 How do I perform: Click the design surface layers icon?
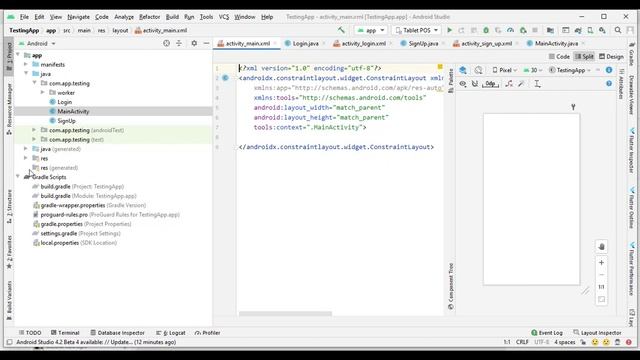point(463,70)
